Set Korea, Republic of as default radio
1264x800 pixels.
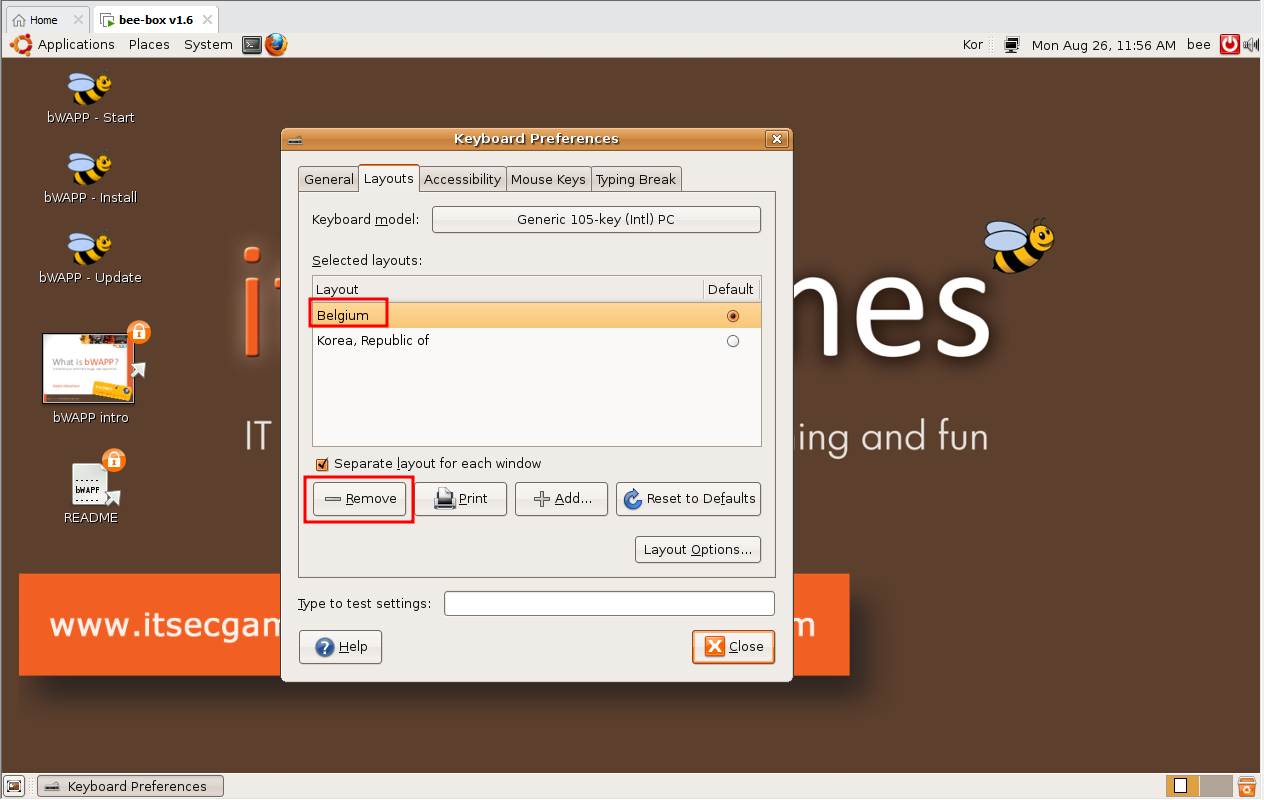click(x=733, y=341)
